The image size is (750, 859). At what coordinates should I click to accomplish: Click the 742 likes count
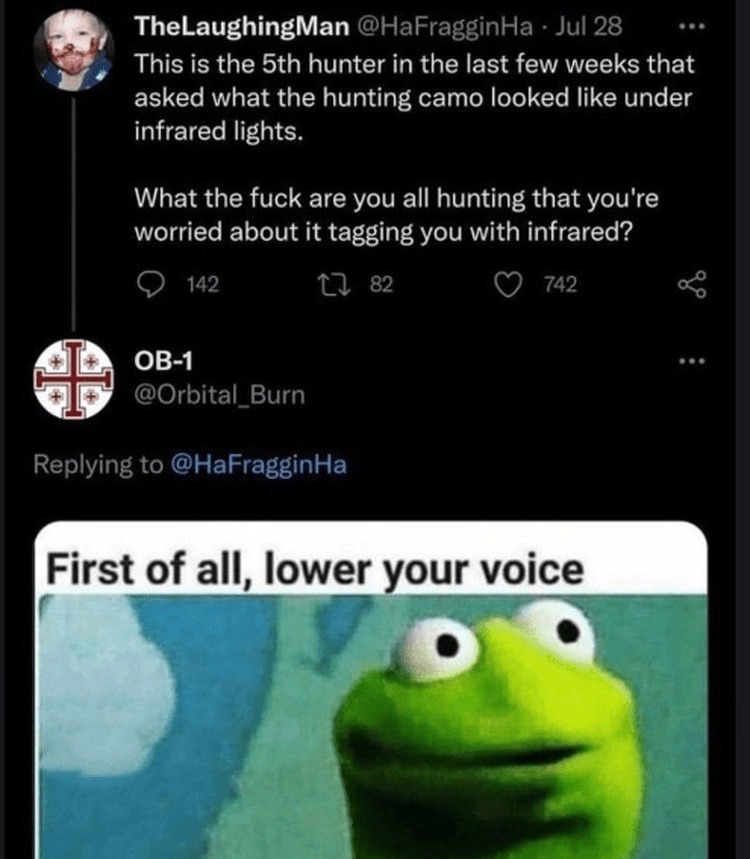560,285
